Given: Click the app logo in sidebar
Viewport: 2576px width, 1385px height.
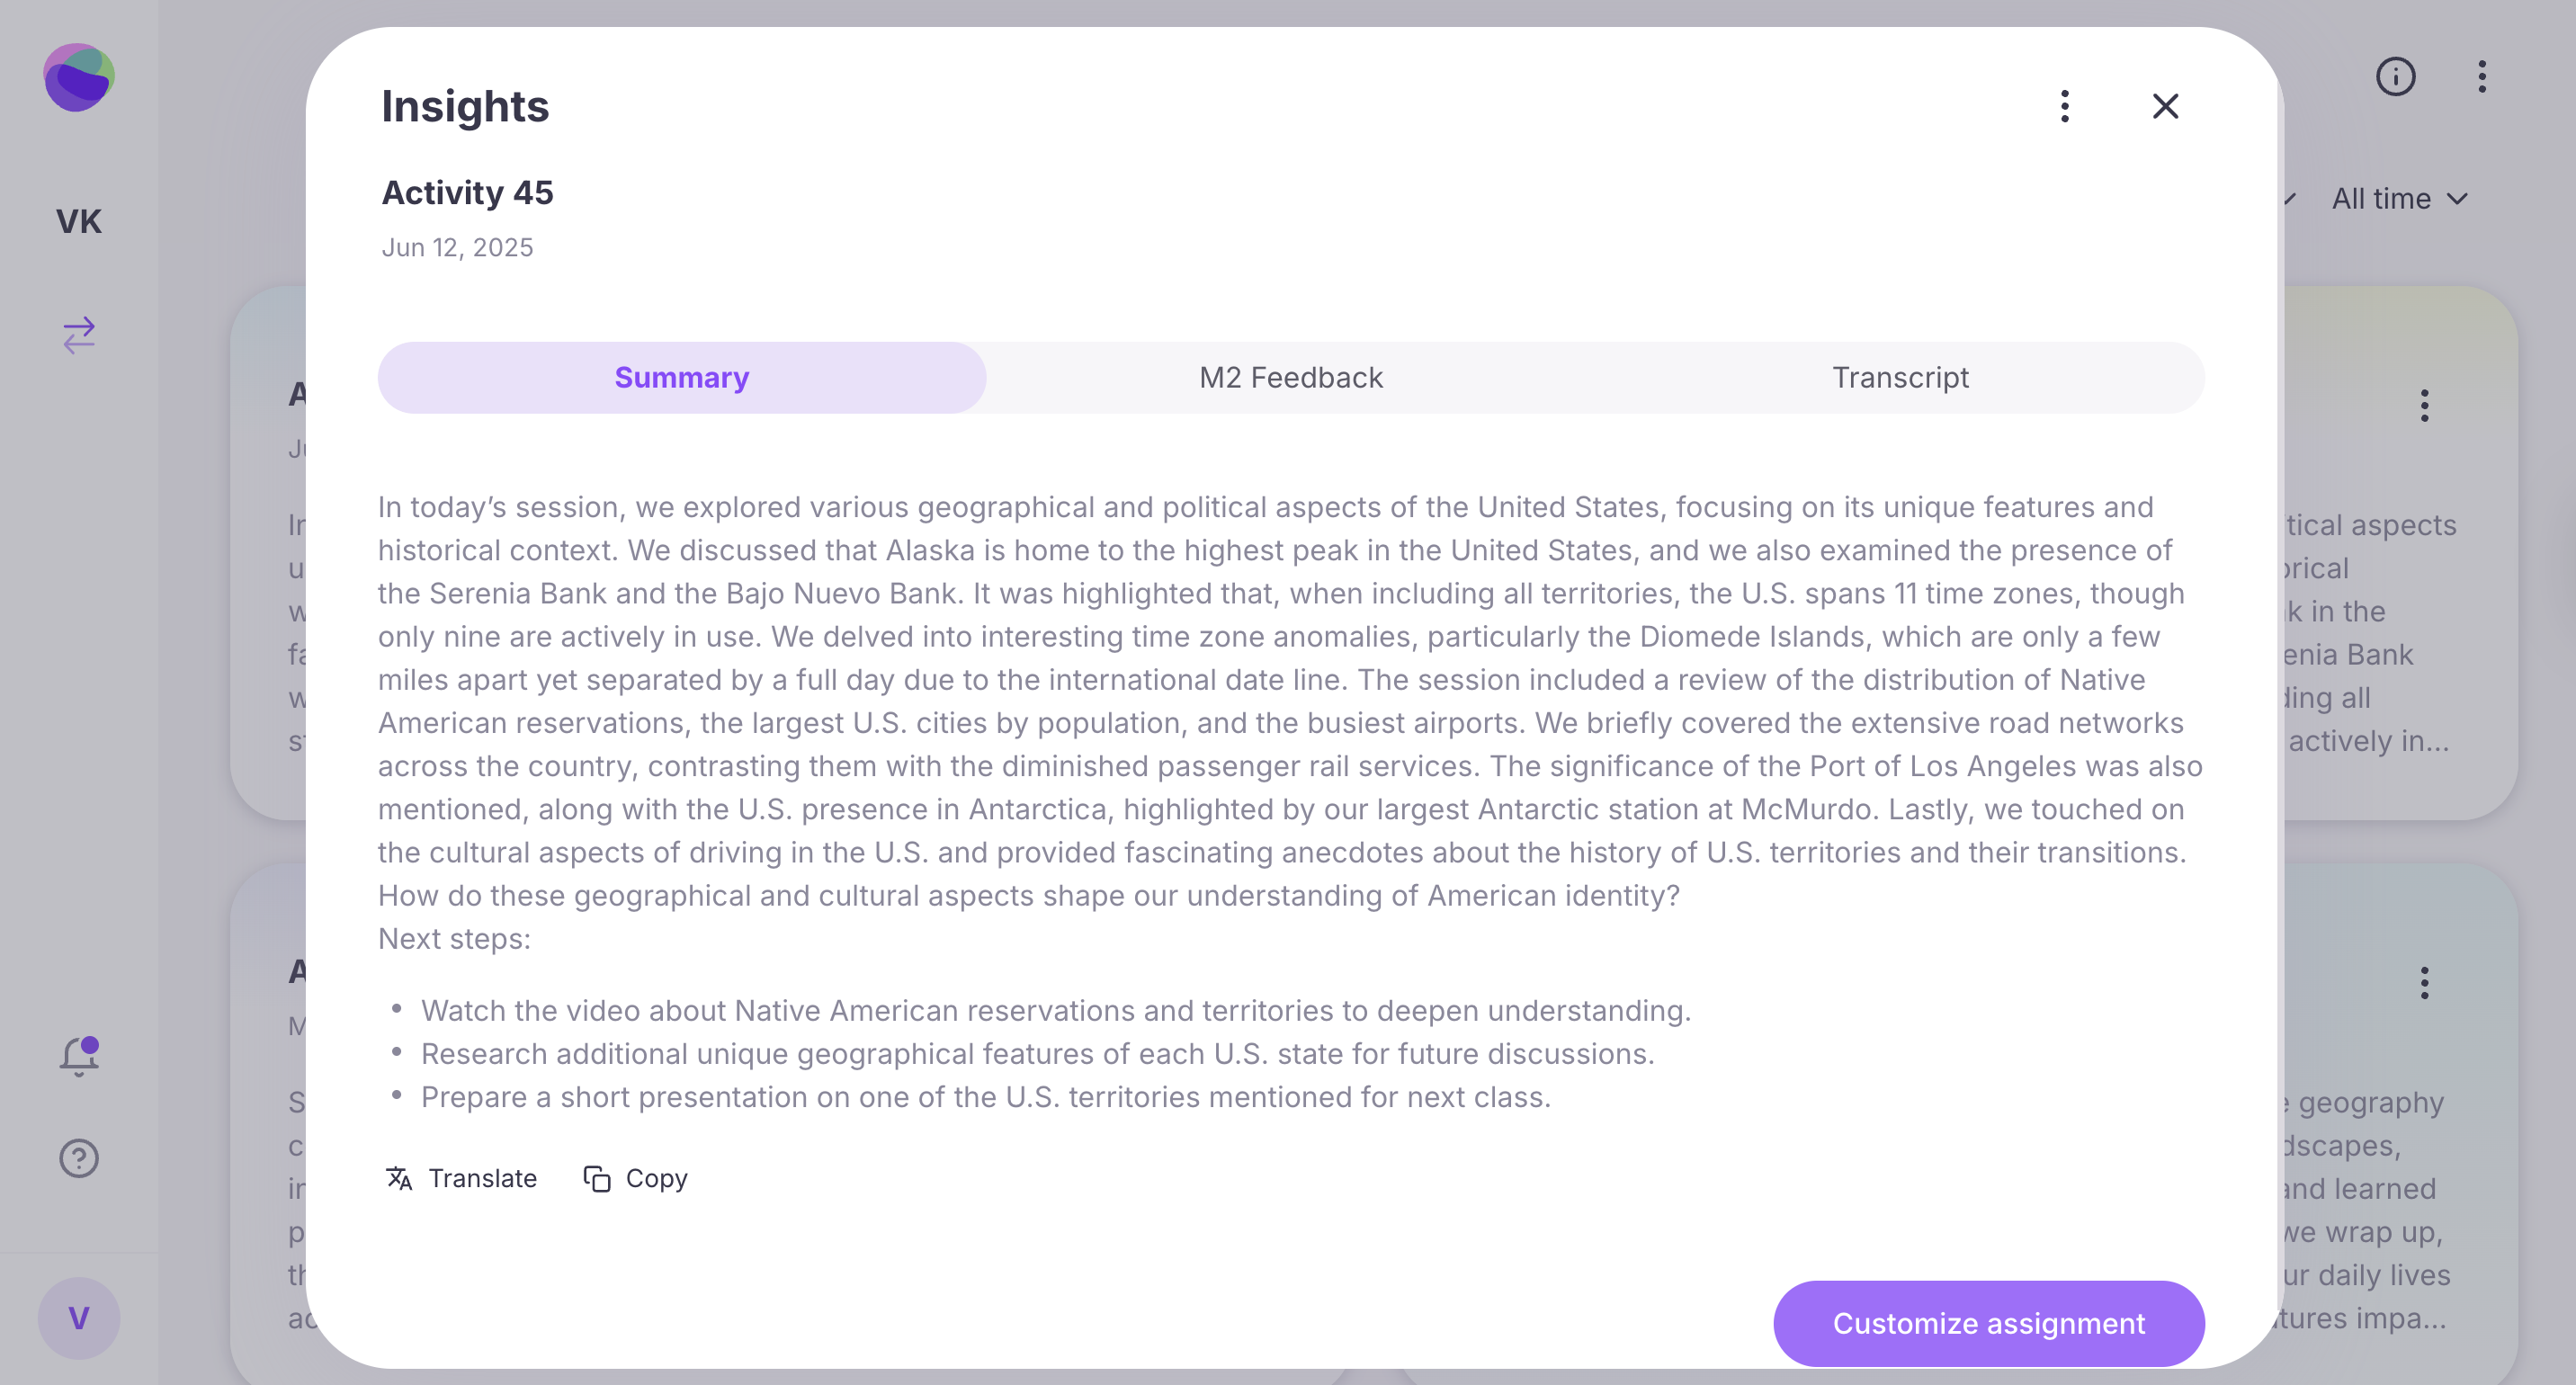Looking at the screenshot, I should coord(79,77).
